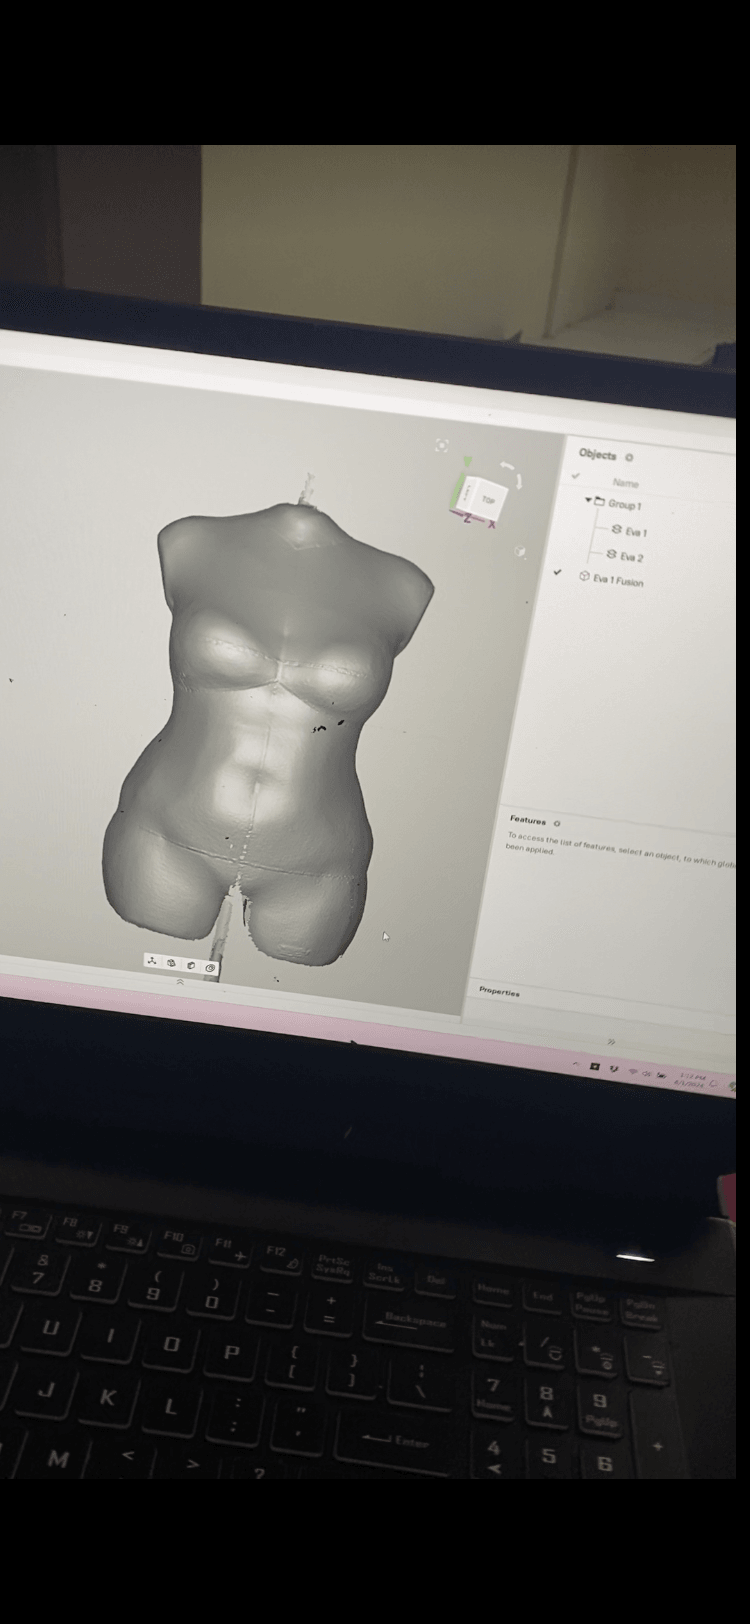
Task: Click the curved rotate arrow beside the view cube
Action: tap(509, 467)
